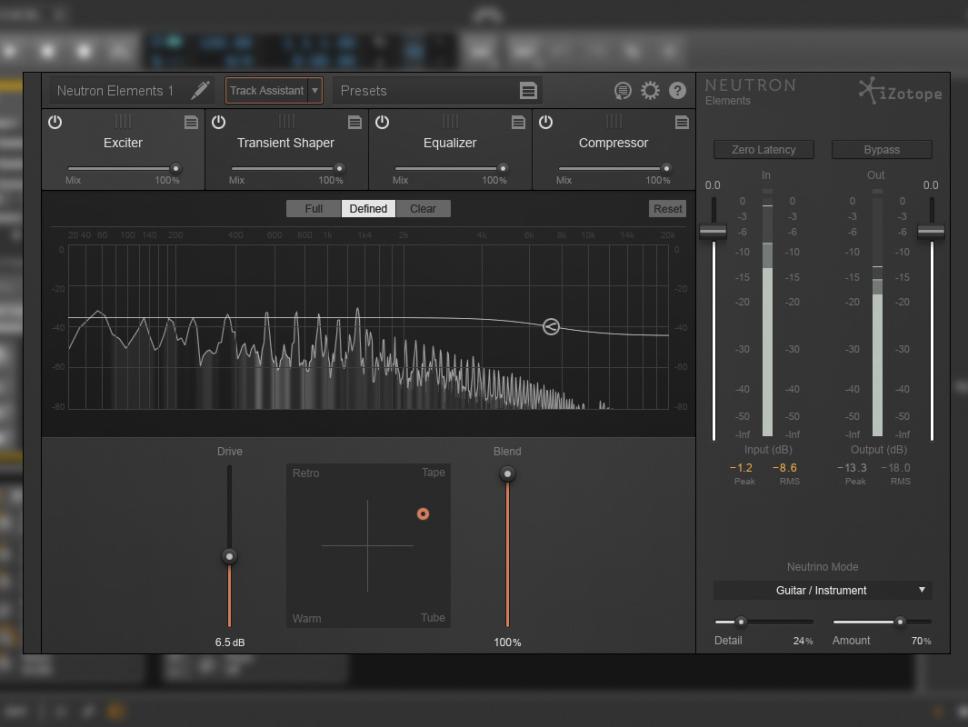The width and height of the screenshot is (968, 727).
Task: Open the Equalizer module preset menu icon
Action: coord(518,122)
